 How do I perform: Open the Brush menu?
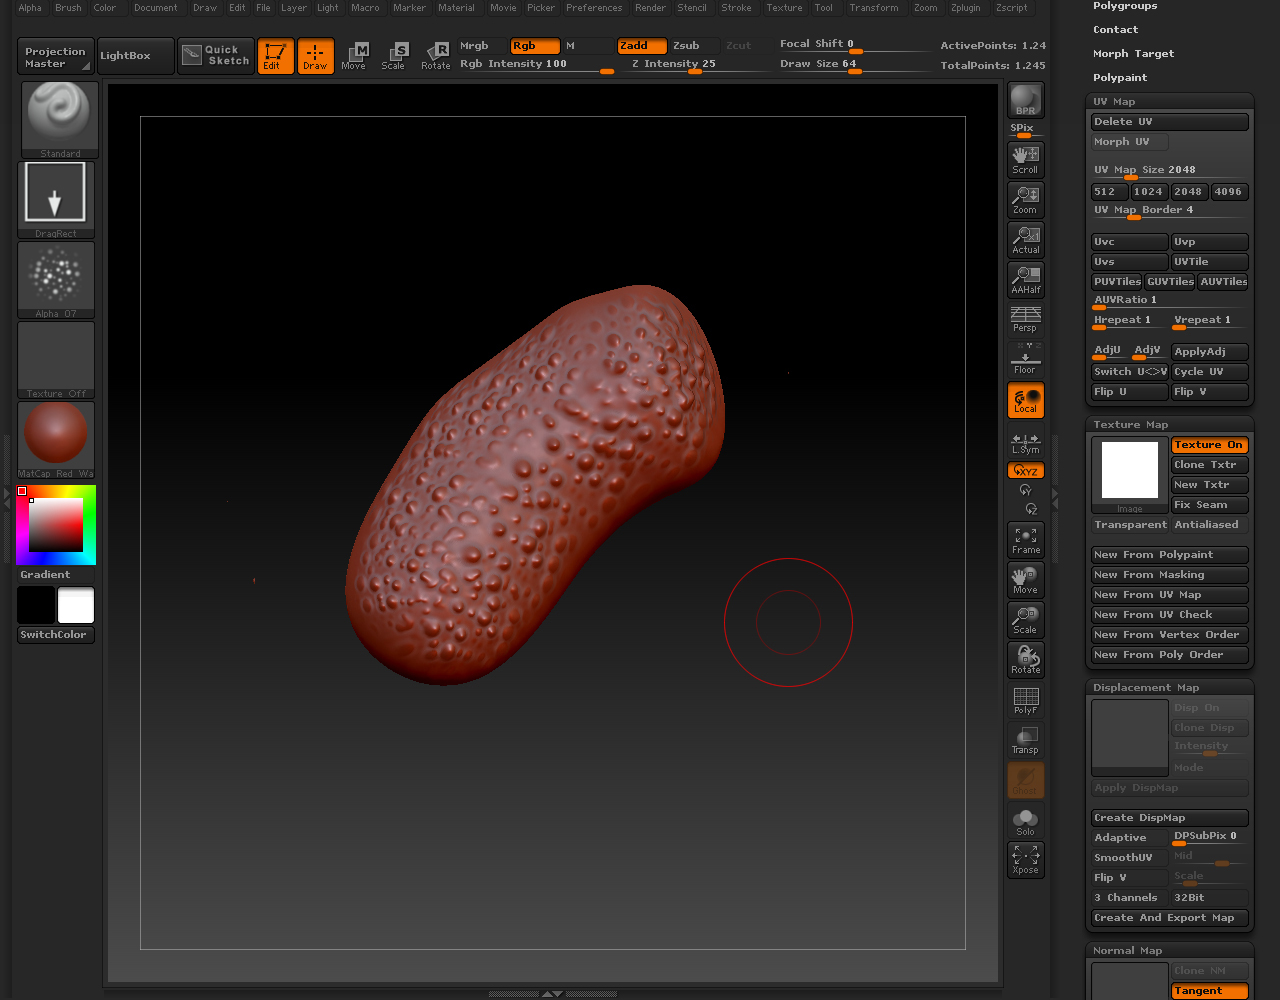pyautogui.click(x=68, y=8)
